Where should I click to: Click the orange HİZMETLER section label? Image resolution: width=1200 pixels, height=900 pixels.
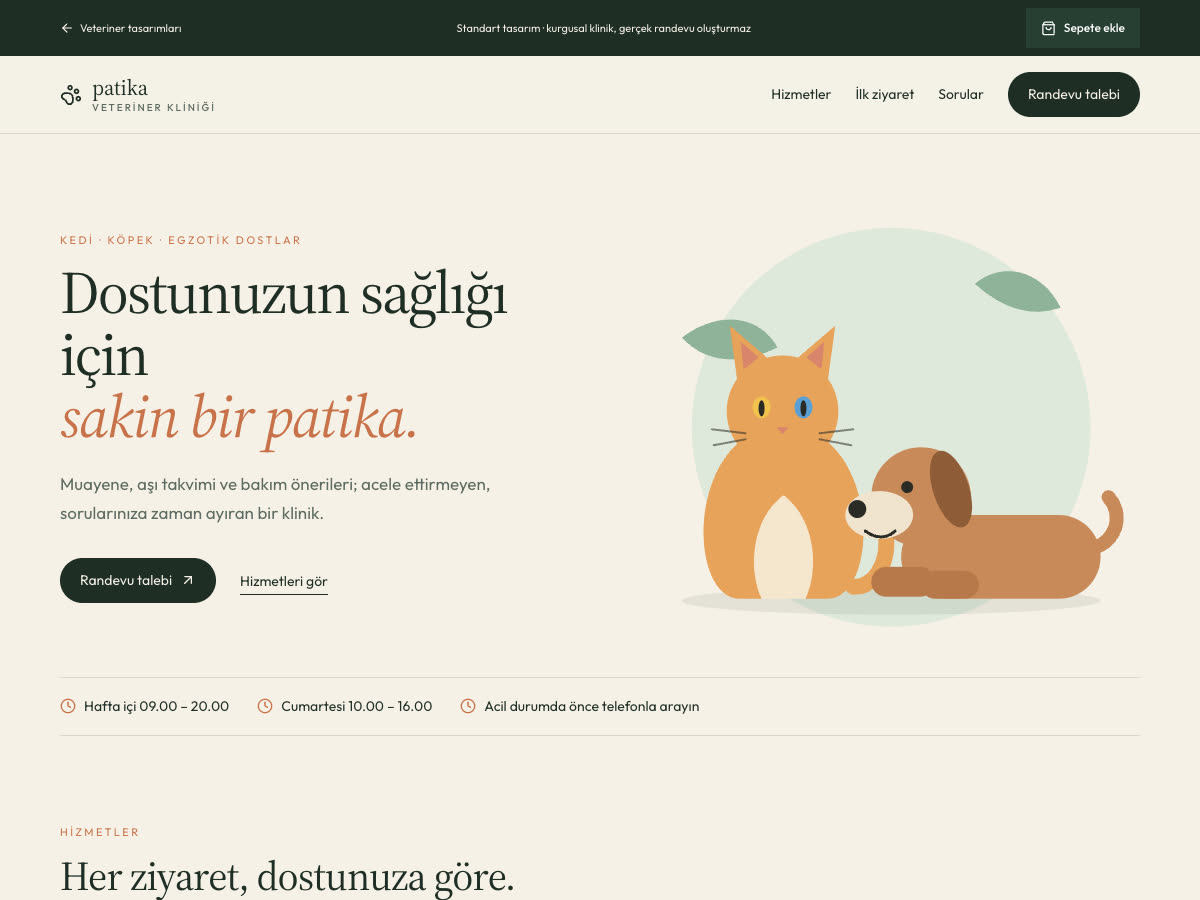[100, 832]
